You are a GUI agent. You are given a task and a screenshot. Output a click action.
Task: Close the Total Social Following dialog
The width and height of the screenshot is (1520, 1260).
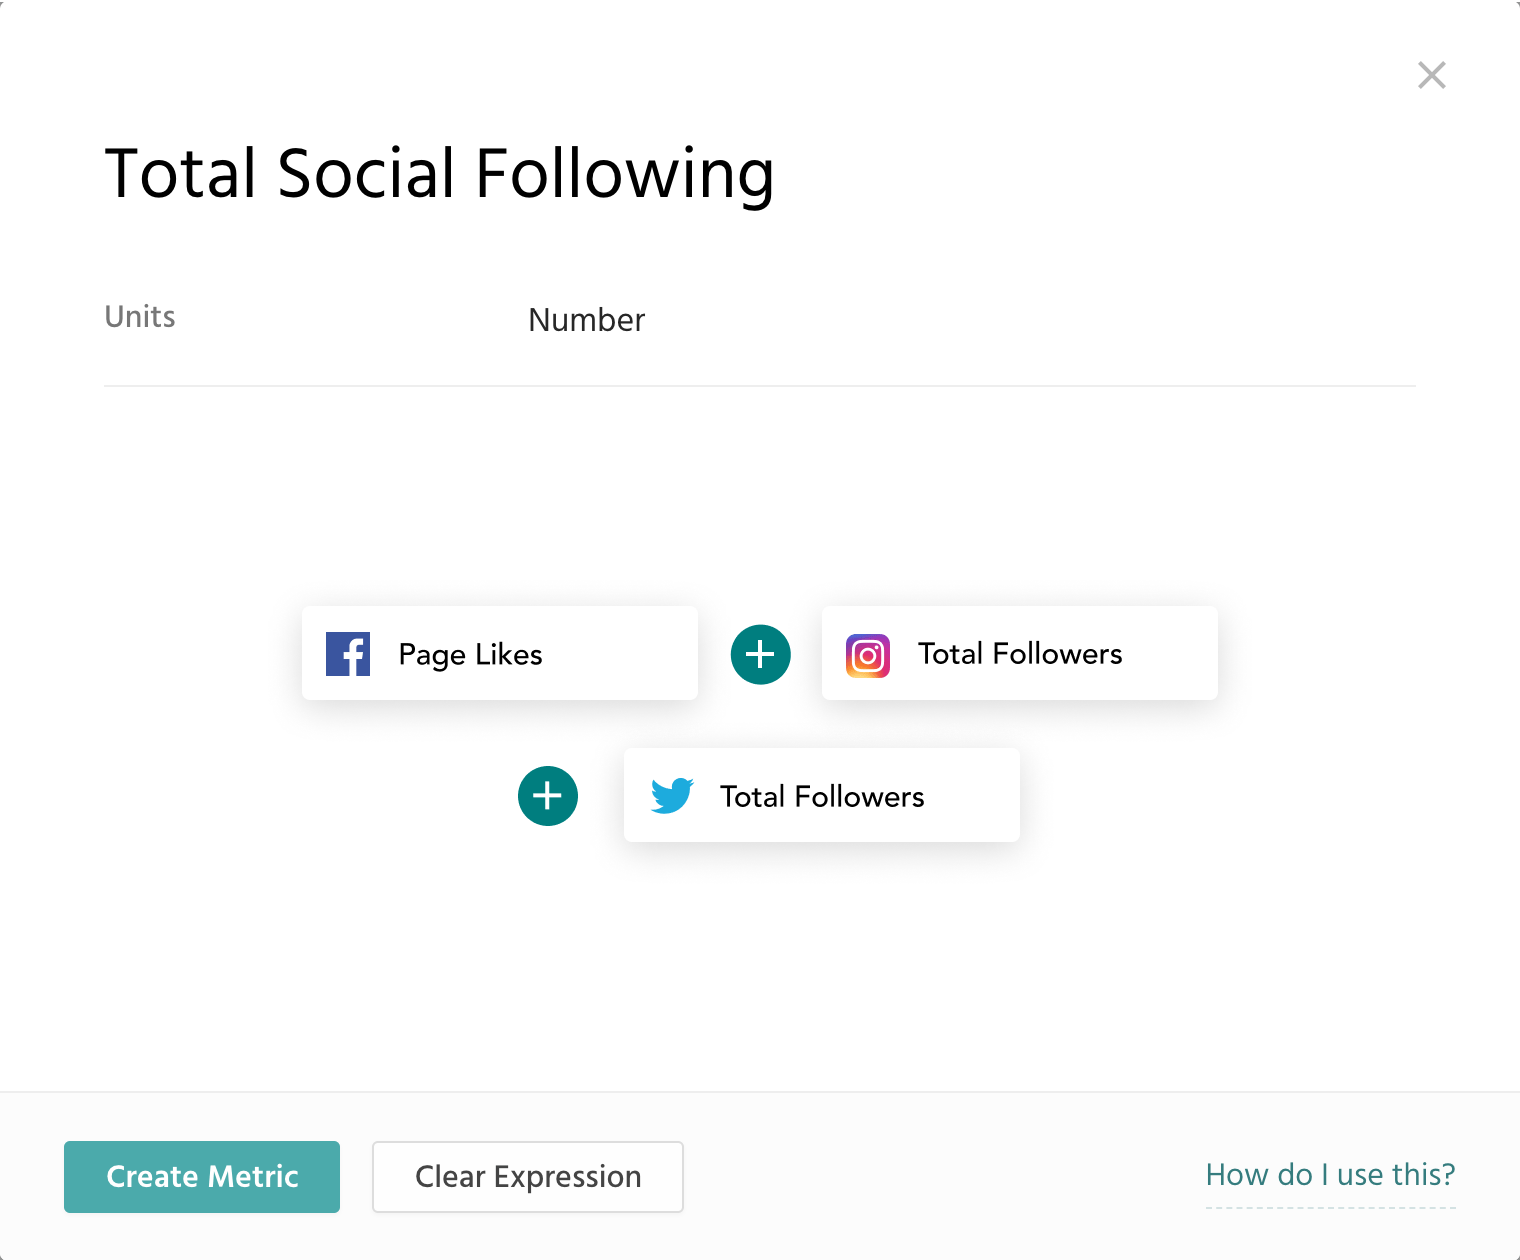click(x=1432, y=75)
